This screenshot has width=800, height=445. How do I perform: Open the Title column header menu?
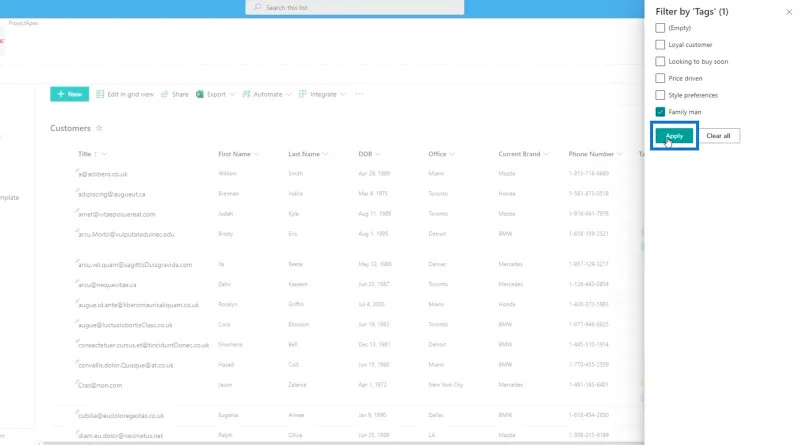(x=92, y=154)
